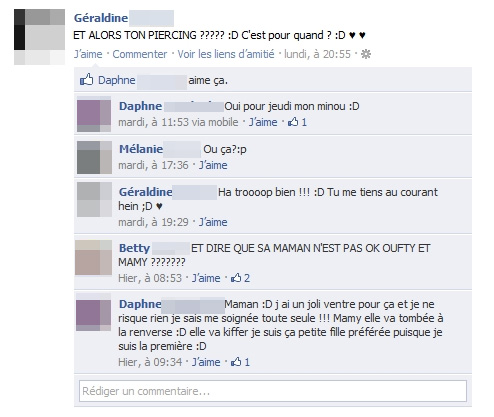The height and width of the screenshot is (417, 494).
Task: Like Mélanie's 'Ou ça?' comment
Action: (x=213, y=165)
